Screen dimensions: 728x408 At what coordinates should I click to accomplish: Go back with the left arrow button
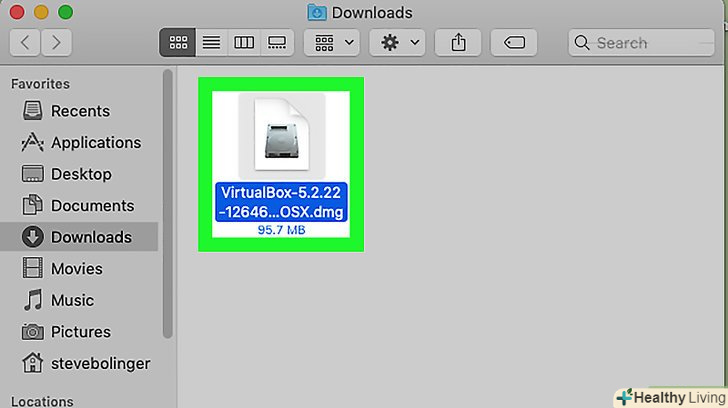25,43
